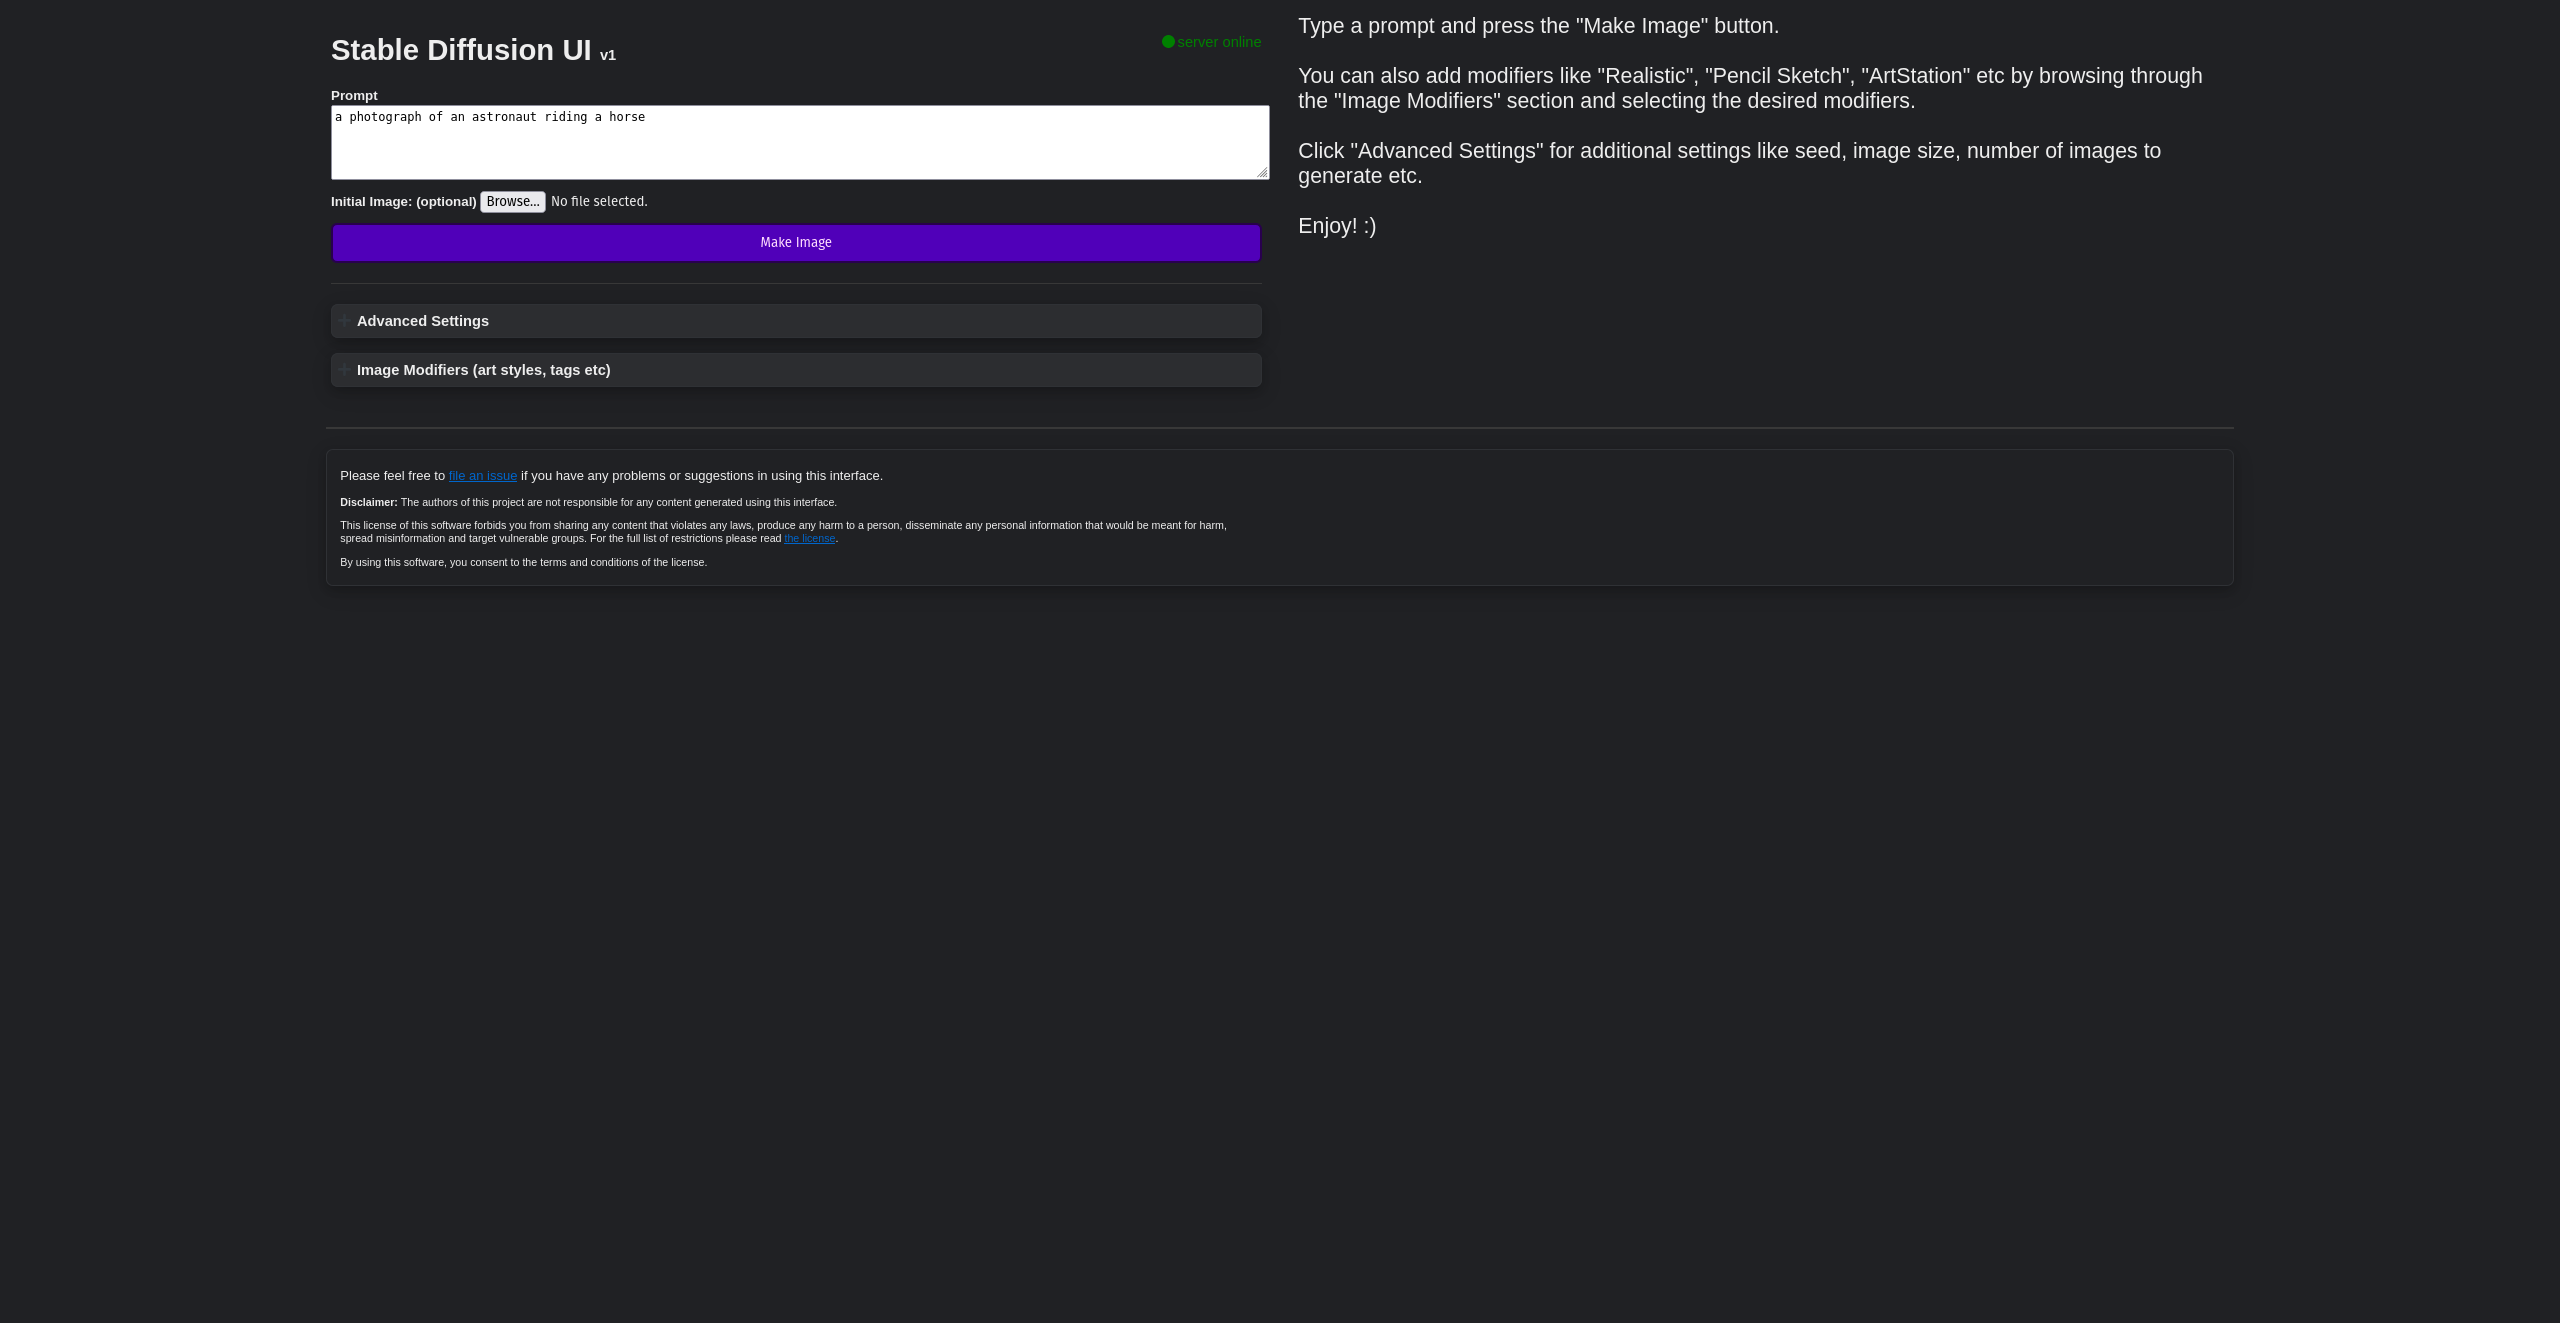Screen dimensions: 2560x1323
Task: Click the textarea resize grip
Action: click(x=1262, y=171)
